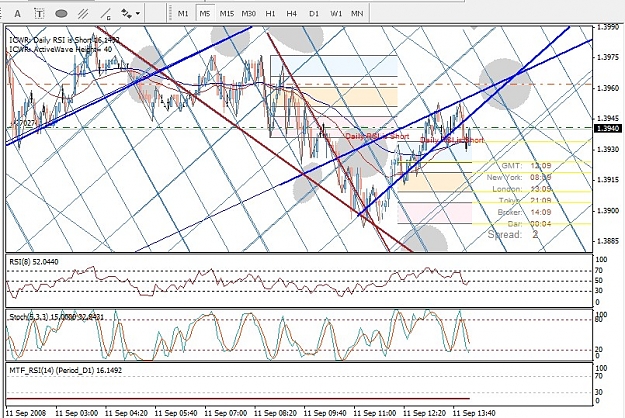Viewport: 625px width, 418px height.
Task: Click the Stochastic window 80 level label
Action: tap(598, 320)
